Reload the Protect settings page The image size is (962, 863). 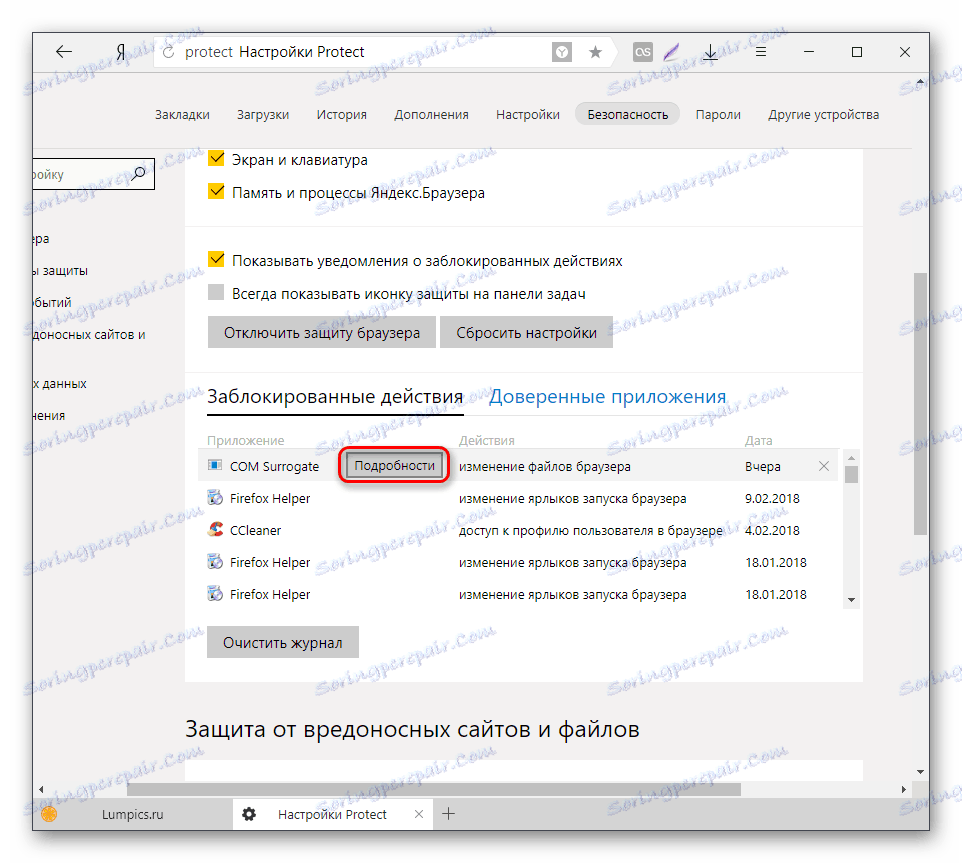tap(168, 52)
